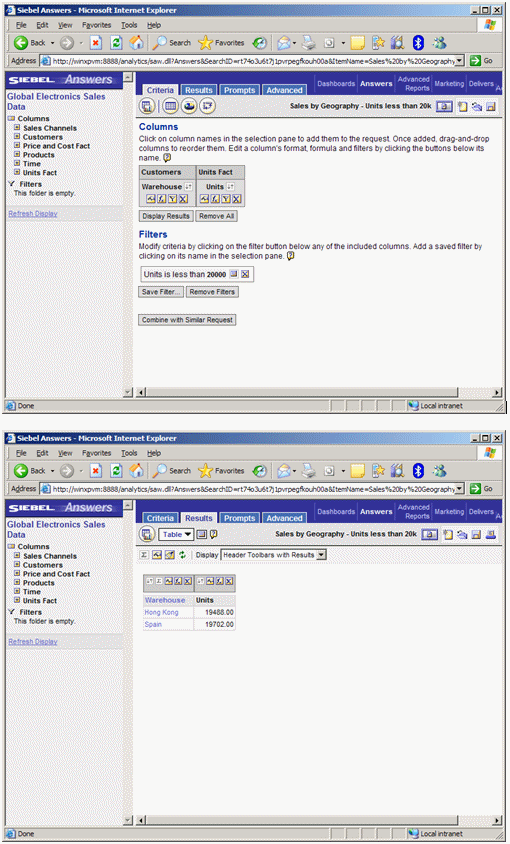Switch to Results tab in Criteria-view window
Image resolution: width=510 pixels, height=844 pixels.
click(x=199, y=90)
